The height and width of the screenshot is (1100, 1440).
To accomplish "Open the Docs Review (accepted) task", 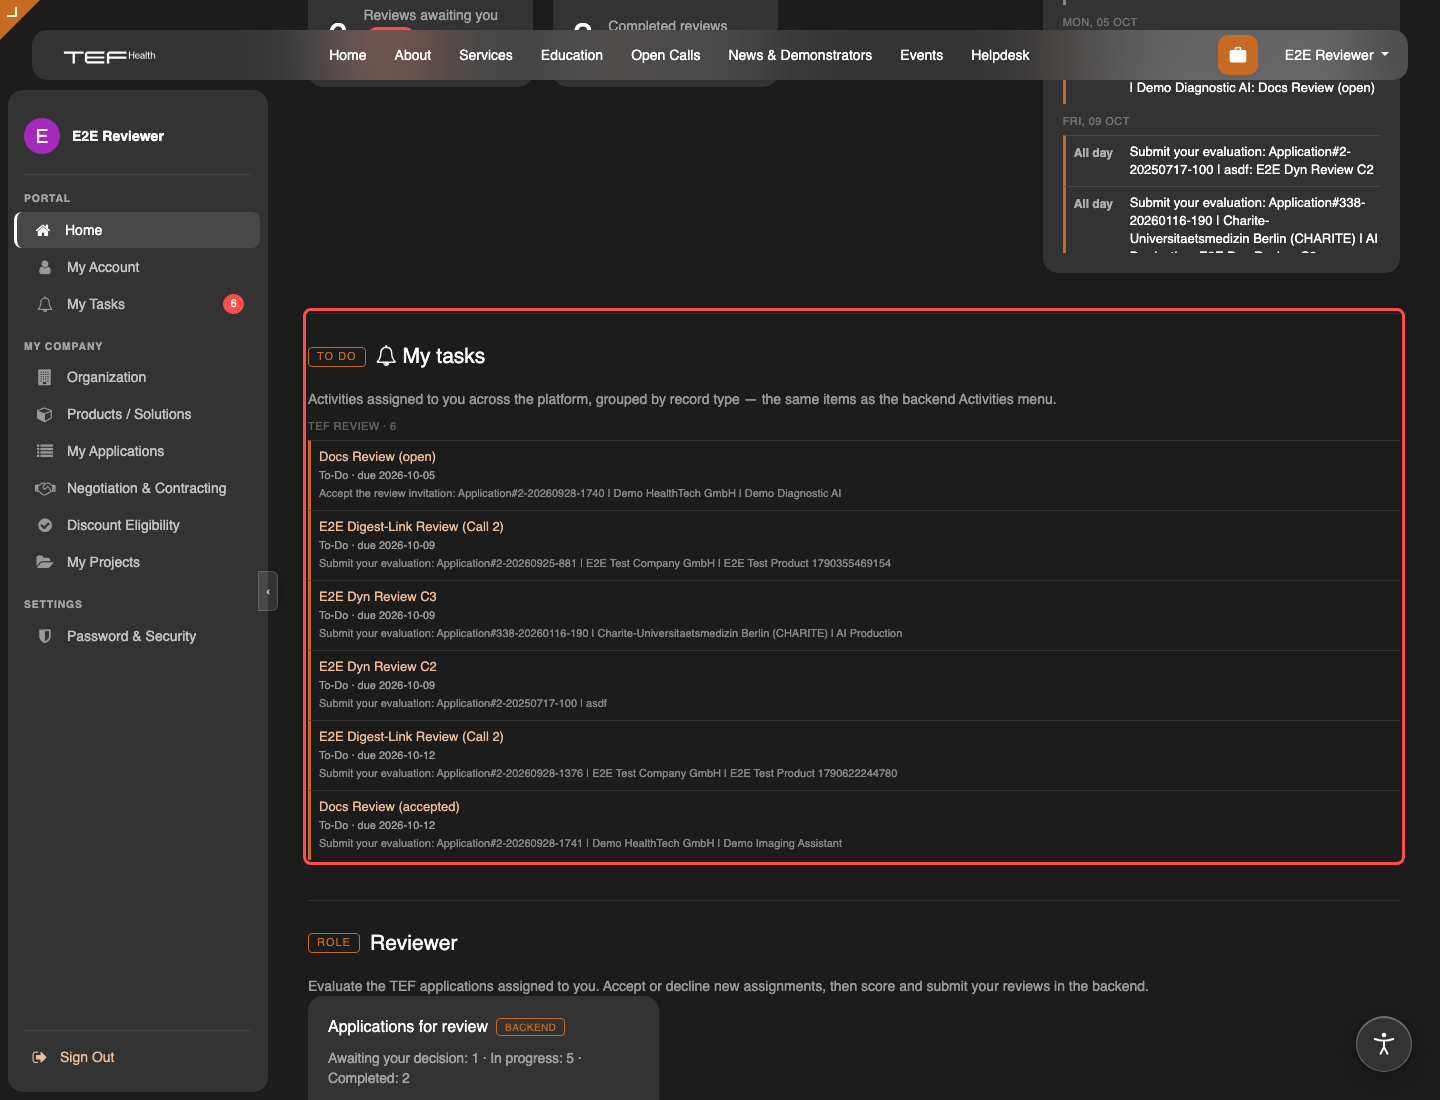I will tap(854, 825).
